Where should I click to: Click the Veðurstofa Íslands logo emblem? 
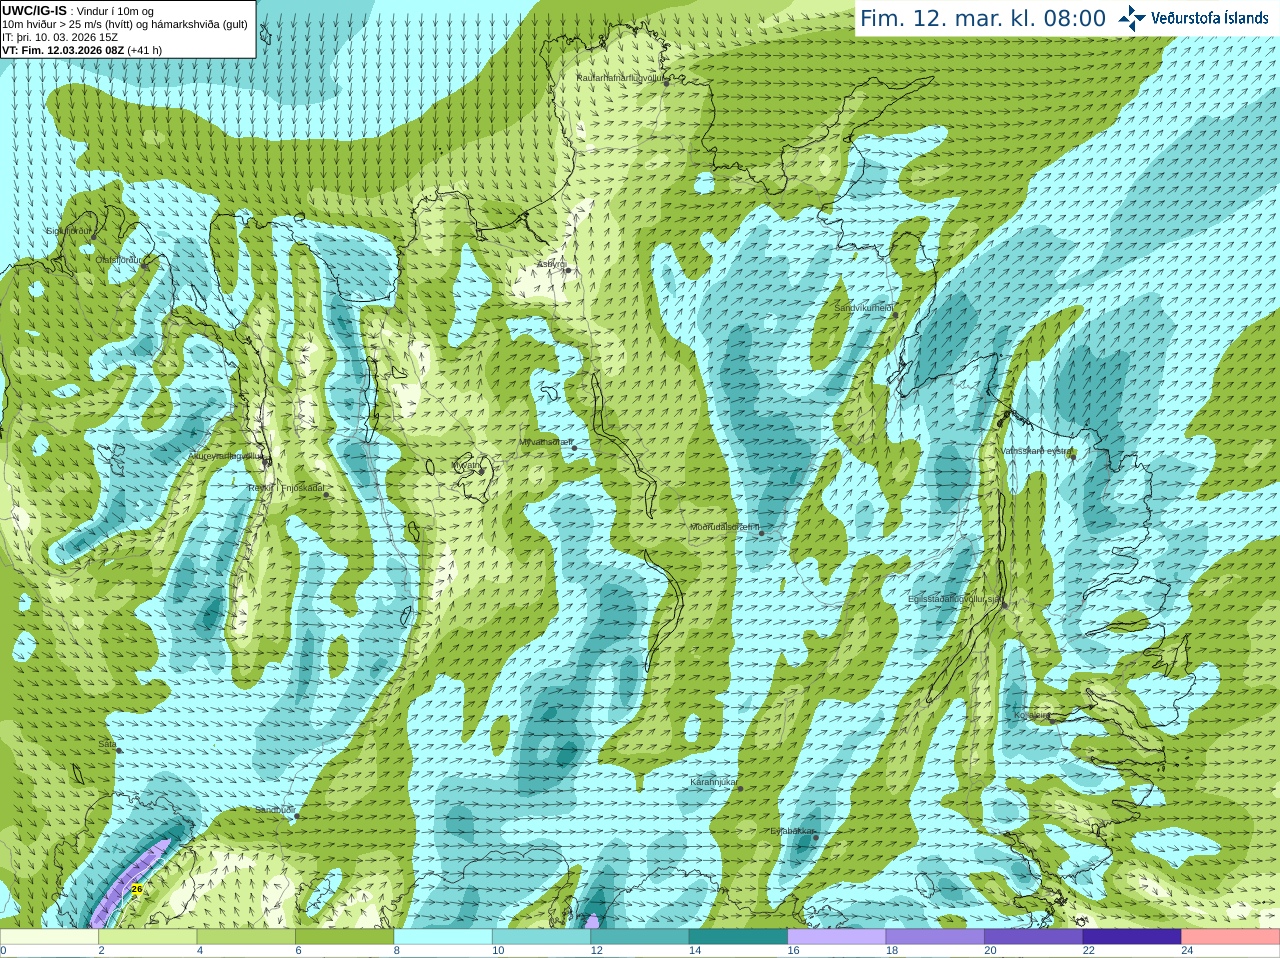pyautogui.click(x=1132, y=18)
